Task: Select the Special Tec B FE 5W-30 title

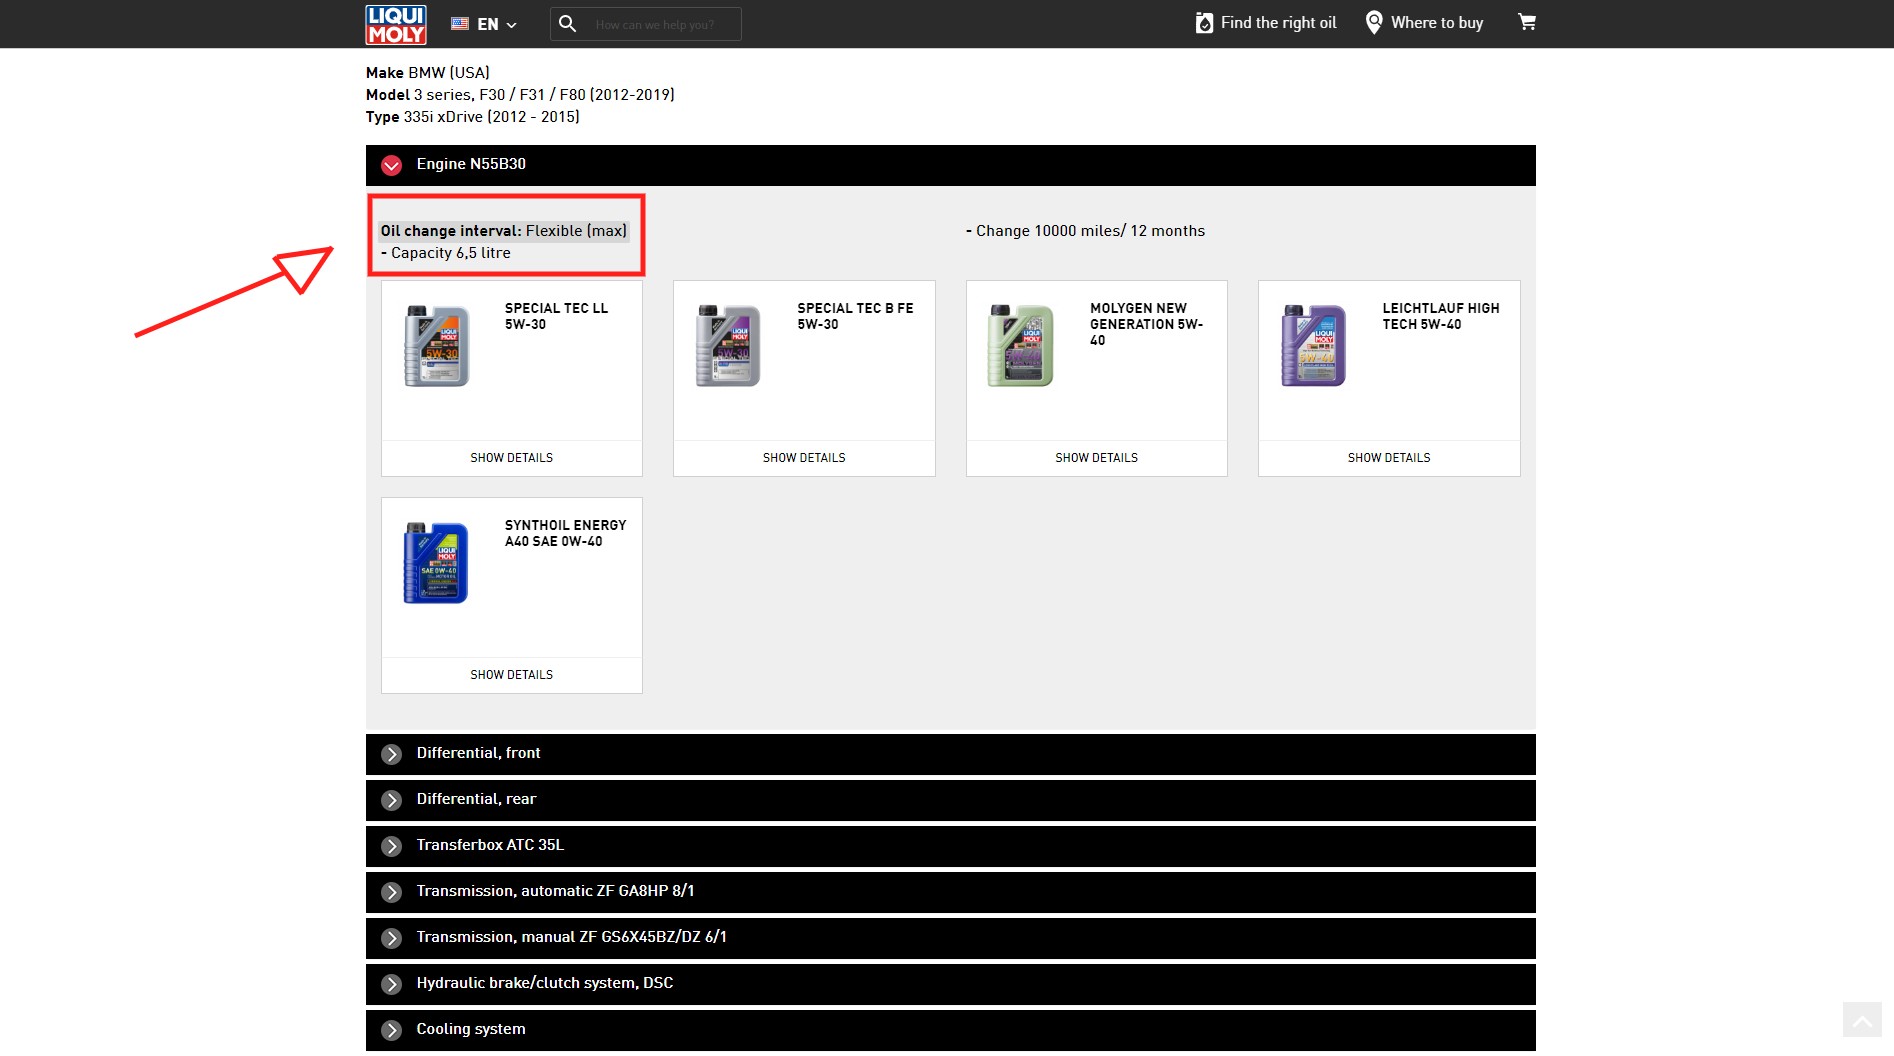Action: [x=855, y=316]
